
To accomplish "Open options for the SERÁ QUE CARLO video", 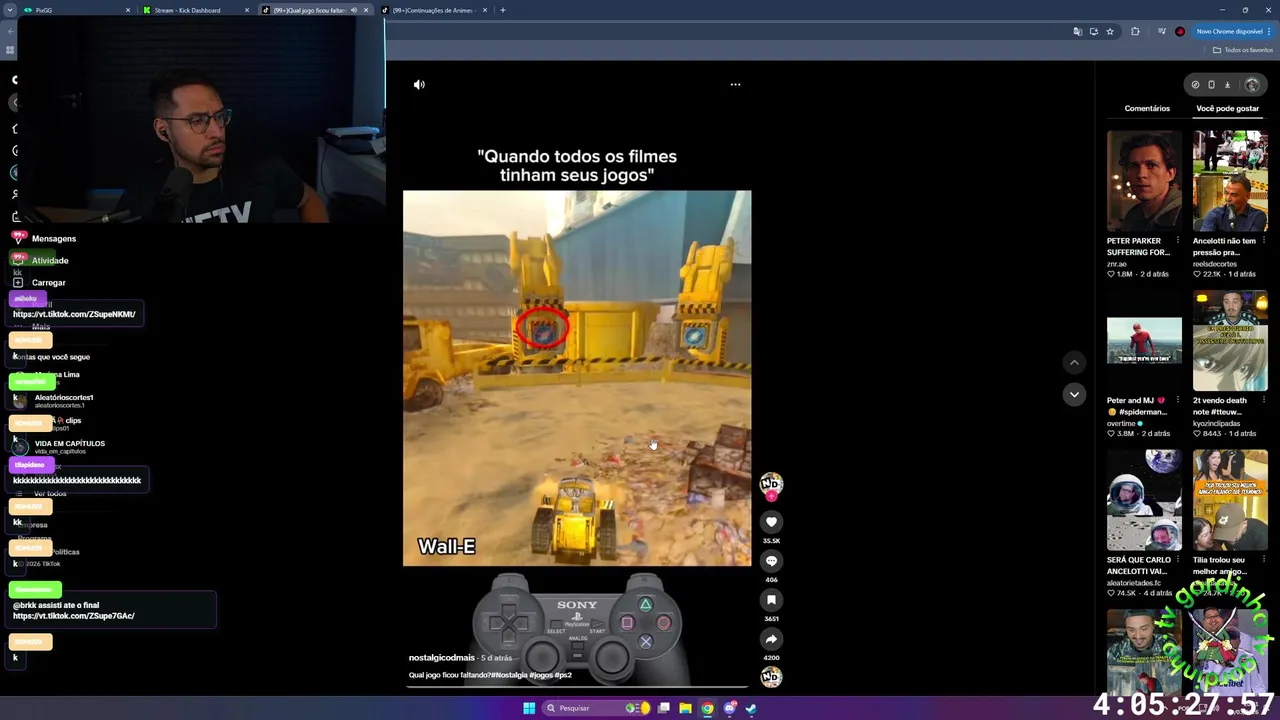I will click(1177, 560).
